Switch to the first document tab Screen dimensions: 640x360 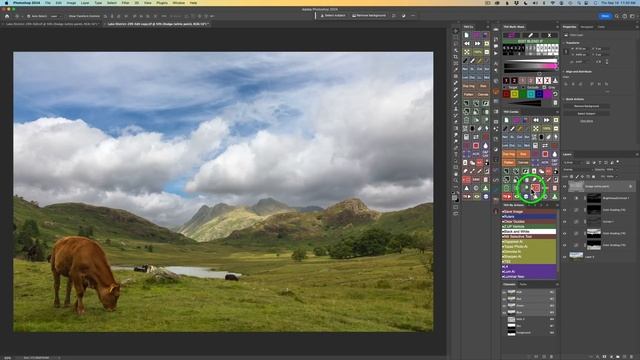point(51,24)
